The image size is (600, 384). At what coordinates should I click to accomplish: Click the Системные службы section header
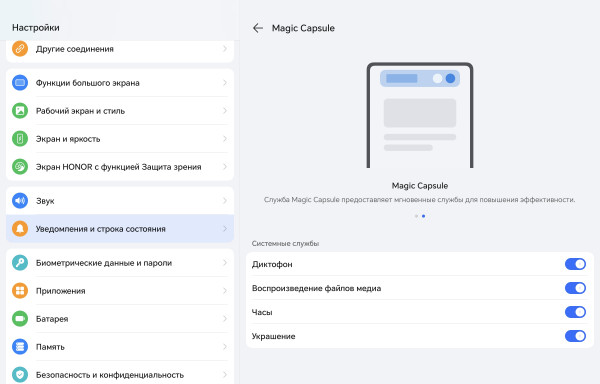pos(285,243)
